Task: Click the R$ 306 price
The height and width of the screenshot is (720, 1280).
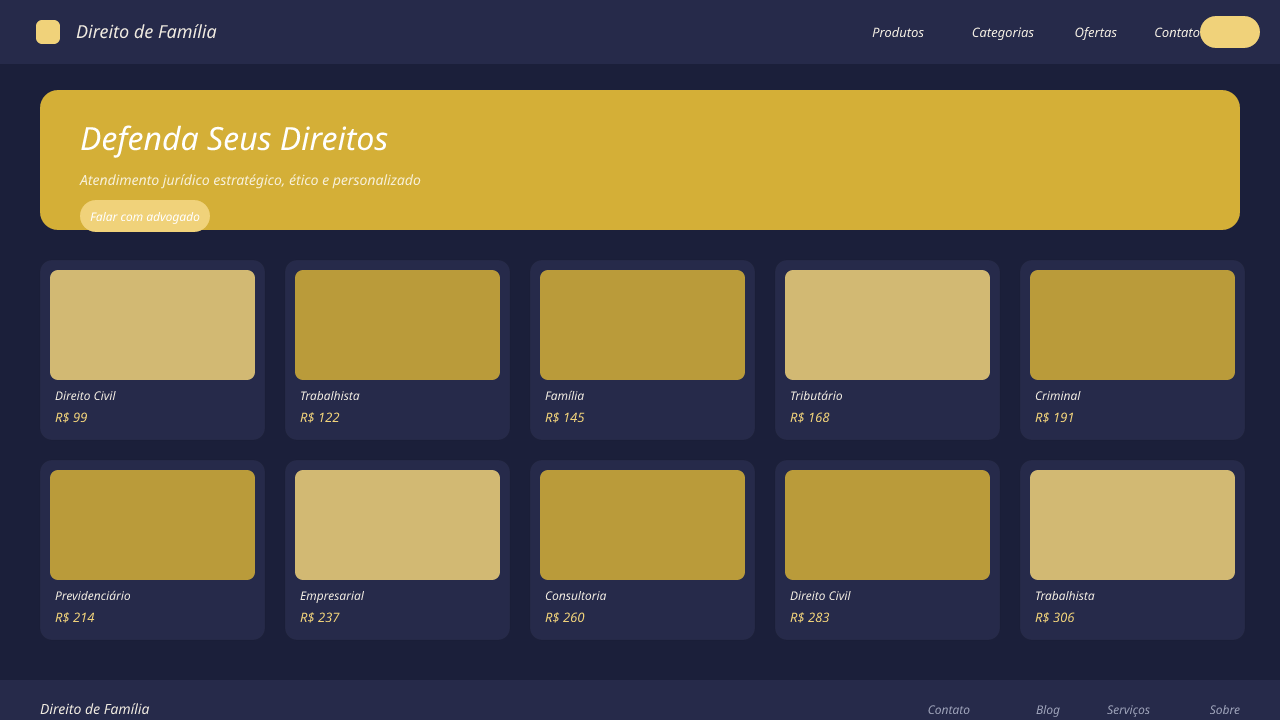Action: 1055,618
